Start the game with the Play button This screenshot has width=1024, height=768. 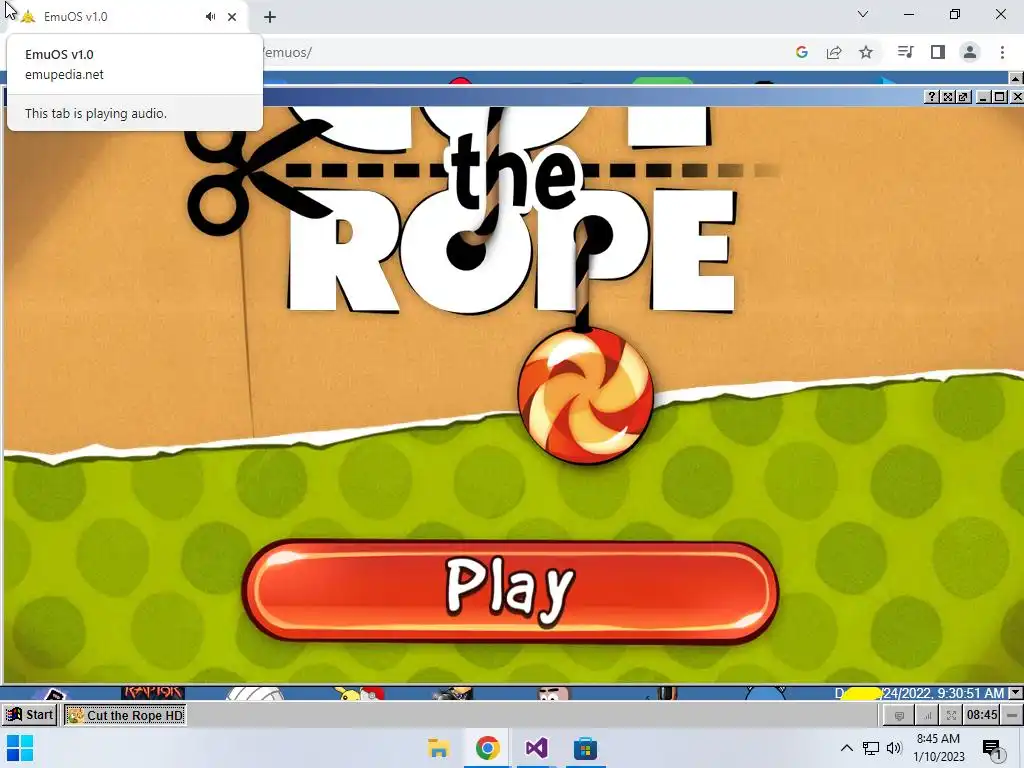(510, 592)
